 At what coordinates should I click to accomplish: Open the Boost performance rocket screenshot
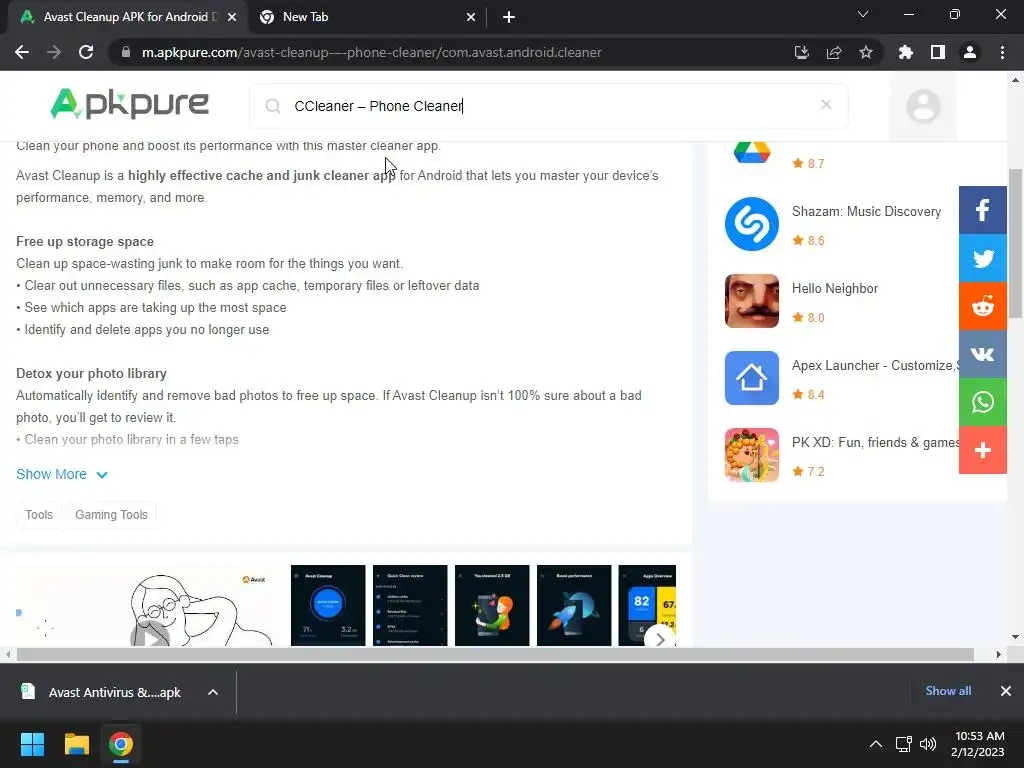(x=574, y=605)
